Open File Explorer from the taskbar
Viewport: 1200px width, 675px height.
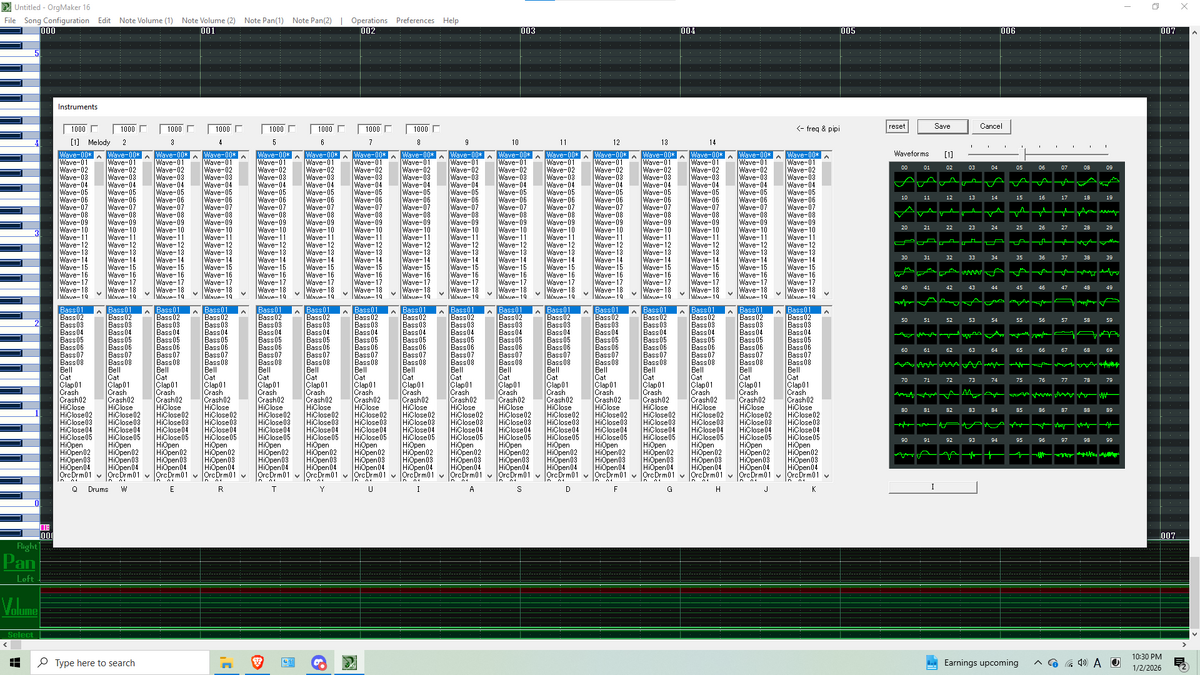tap(227, 662)
